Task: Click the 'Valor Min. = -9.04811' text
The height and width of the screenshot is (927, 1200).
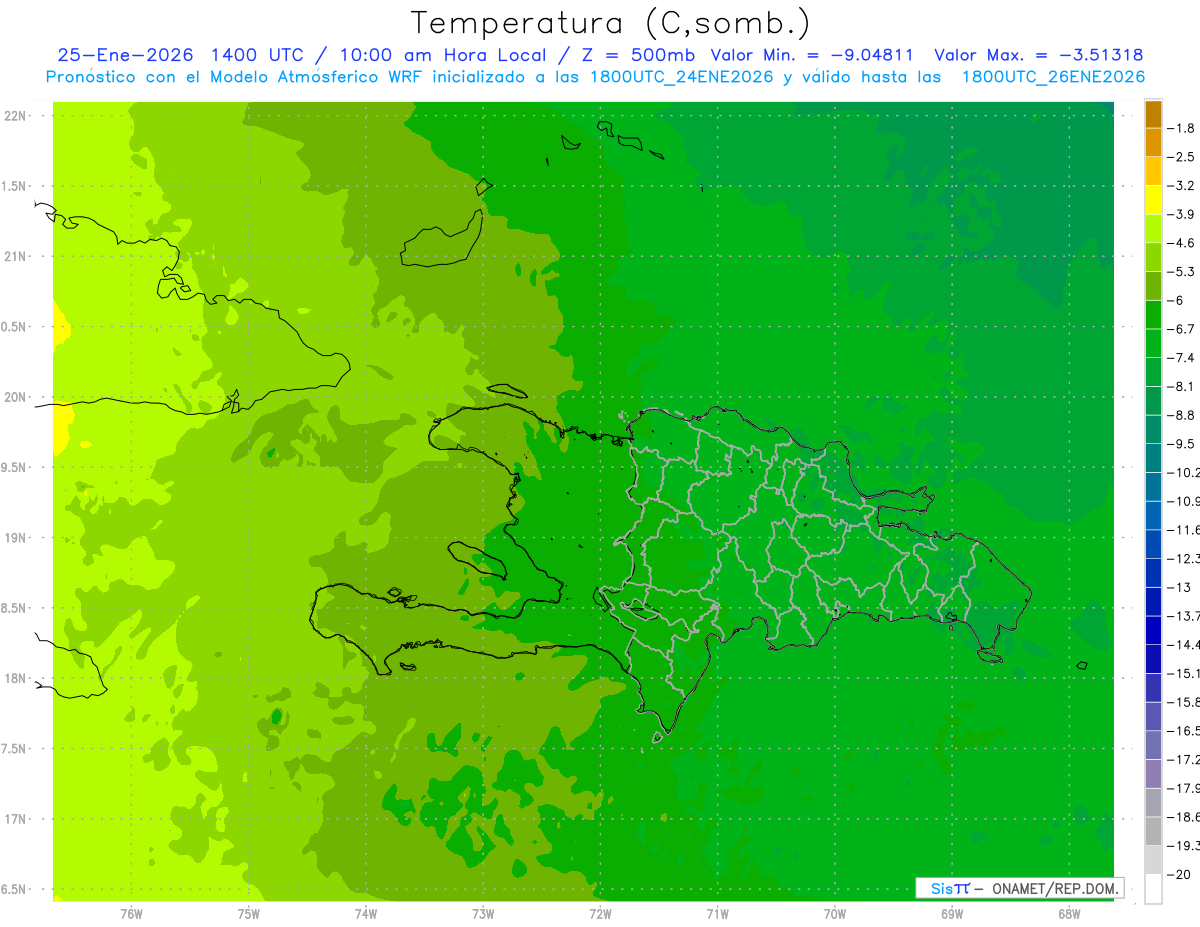Action: pyautogui.click(x=812, y=55)
